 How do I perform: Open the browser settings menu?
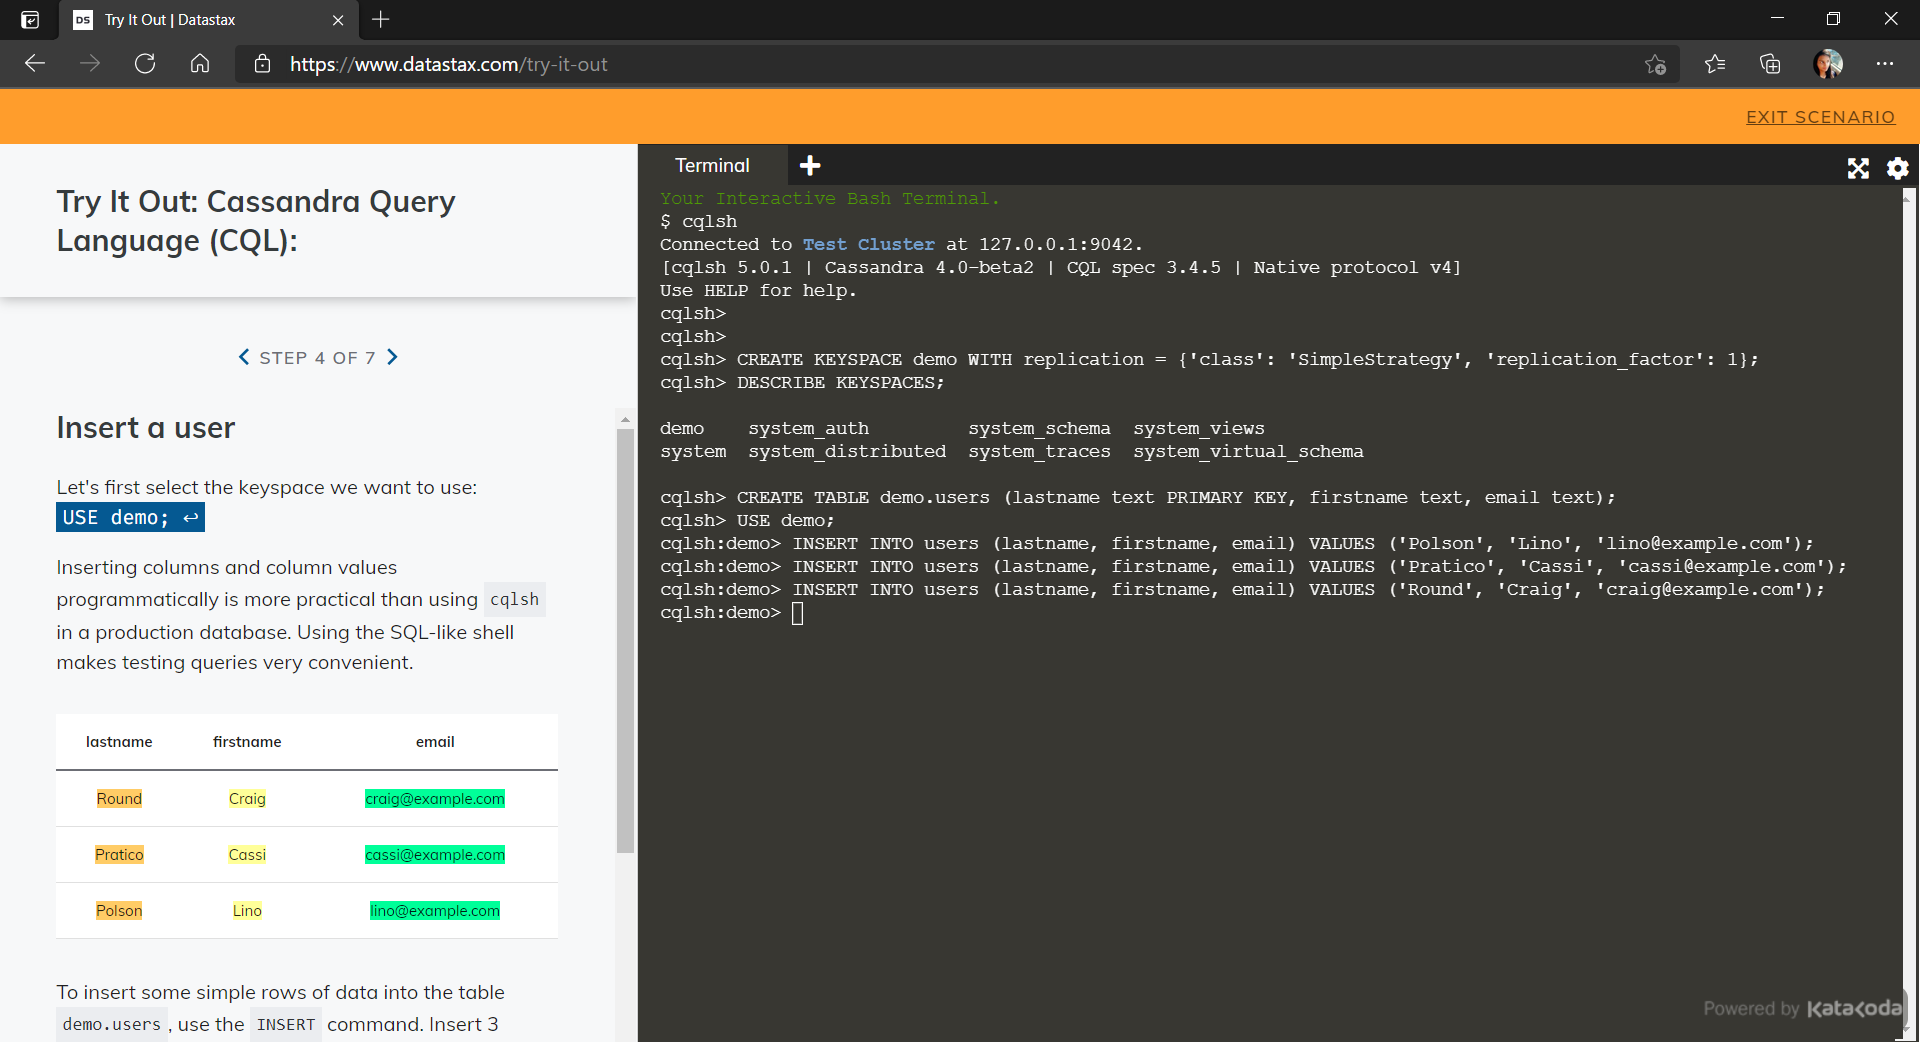pos(1886,63)
